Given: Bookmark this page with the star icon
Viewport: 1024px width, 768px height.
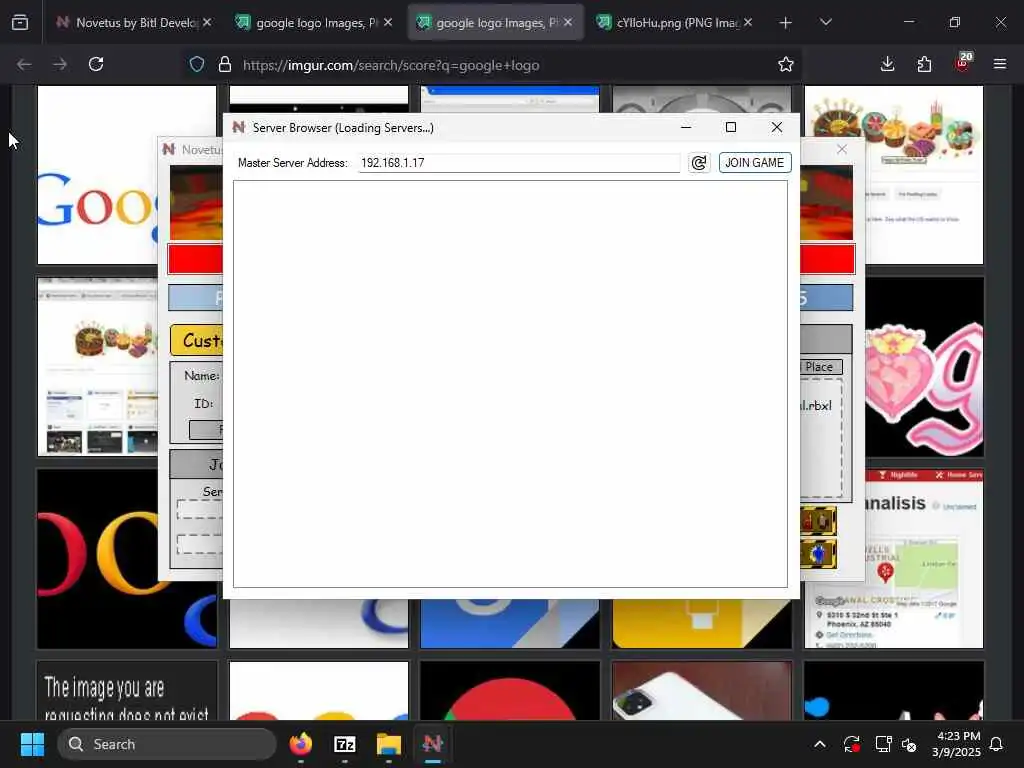Looking at the screenshot, I should point(786,64).
